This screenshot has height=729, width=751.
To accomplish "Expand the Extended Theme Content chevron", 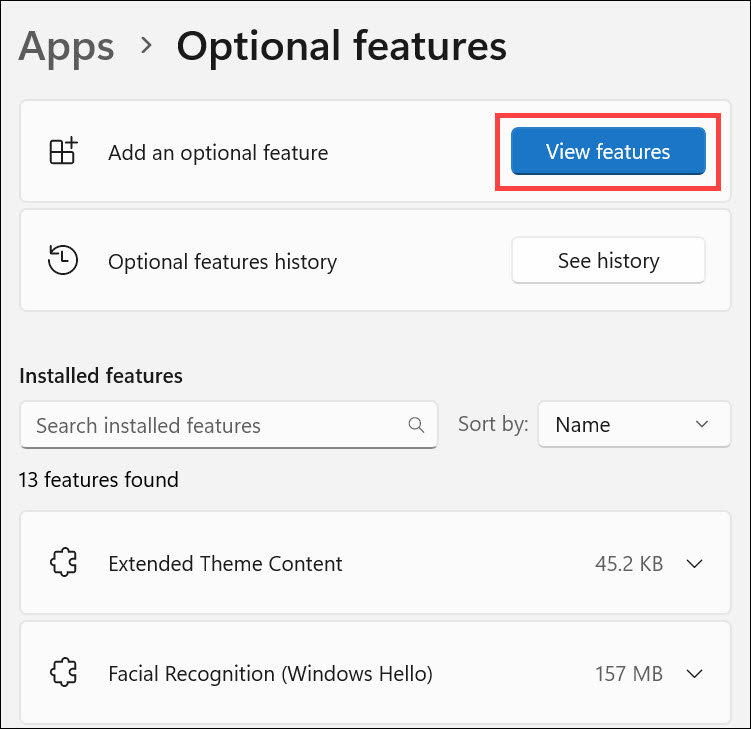I will [x=696, y=563].
